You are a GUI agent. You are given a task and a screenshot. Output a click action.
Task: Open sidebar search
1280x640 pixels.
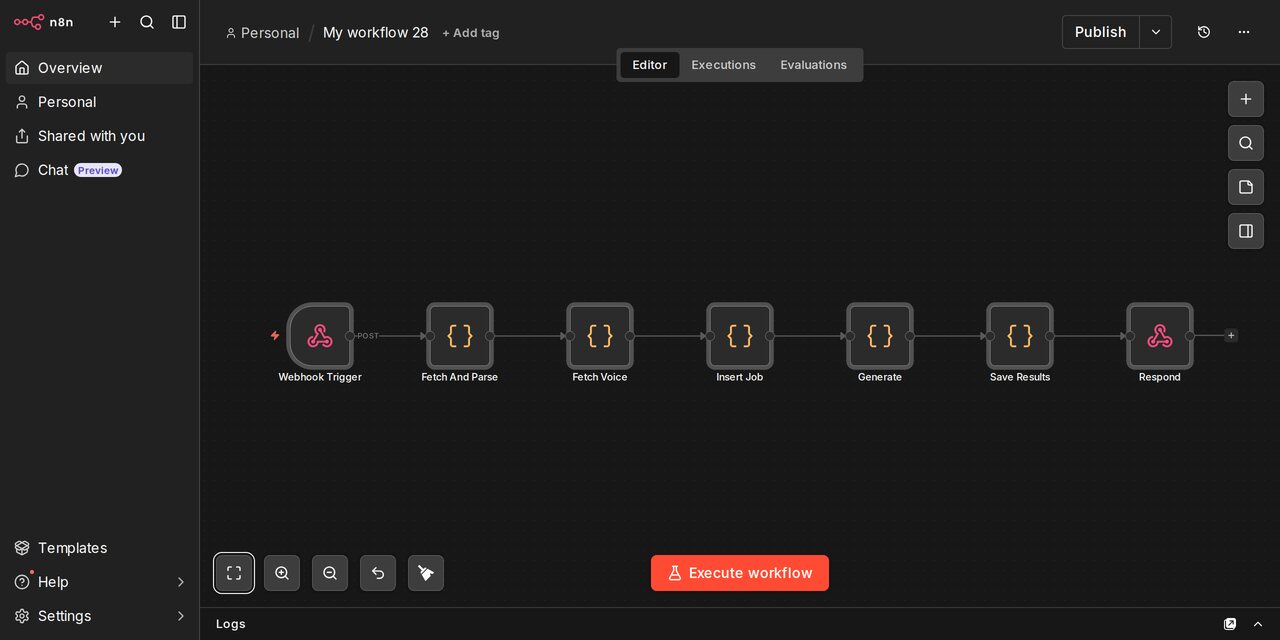coord(147,22)
